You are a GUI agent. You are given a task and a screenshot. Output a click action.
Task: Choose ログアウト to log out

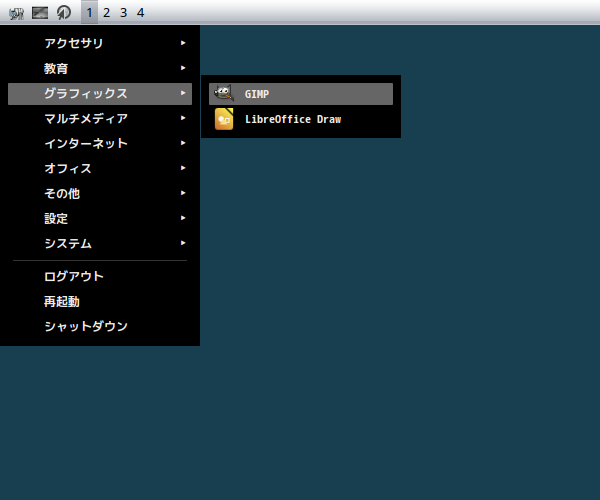click(100, 276)
